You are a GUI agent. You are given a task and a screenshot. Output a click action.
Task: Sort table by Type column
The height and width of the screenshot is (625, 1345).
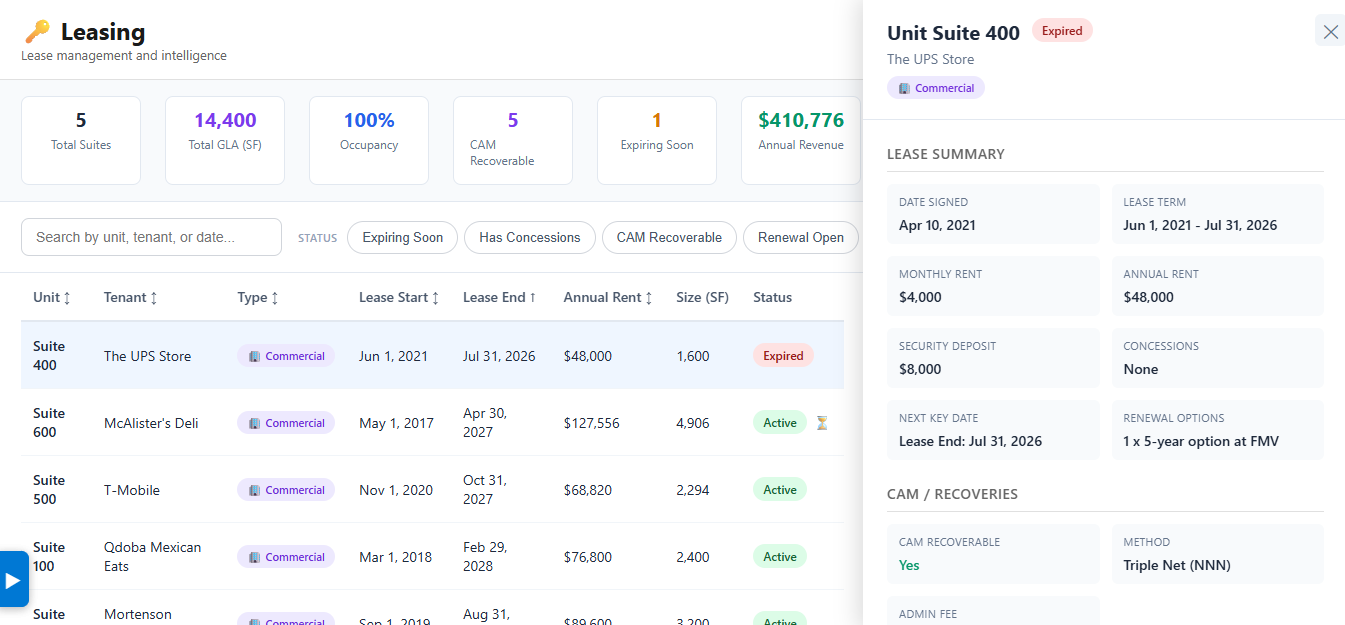tap(258, 297)
